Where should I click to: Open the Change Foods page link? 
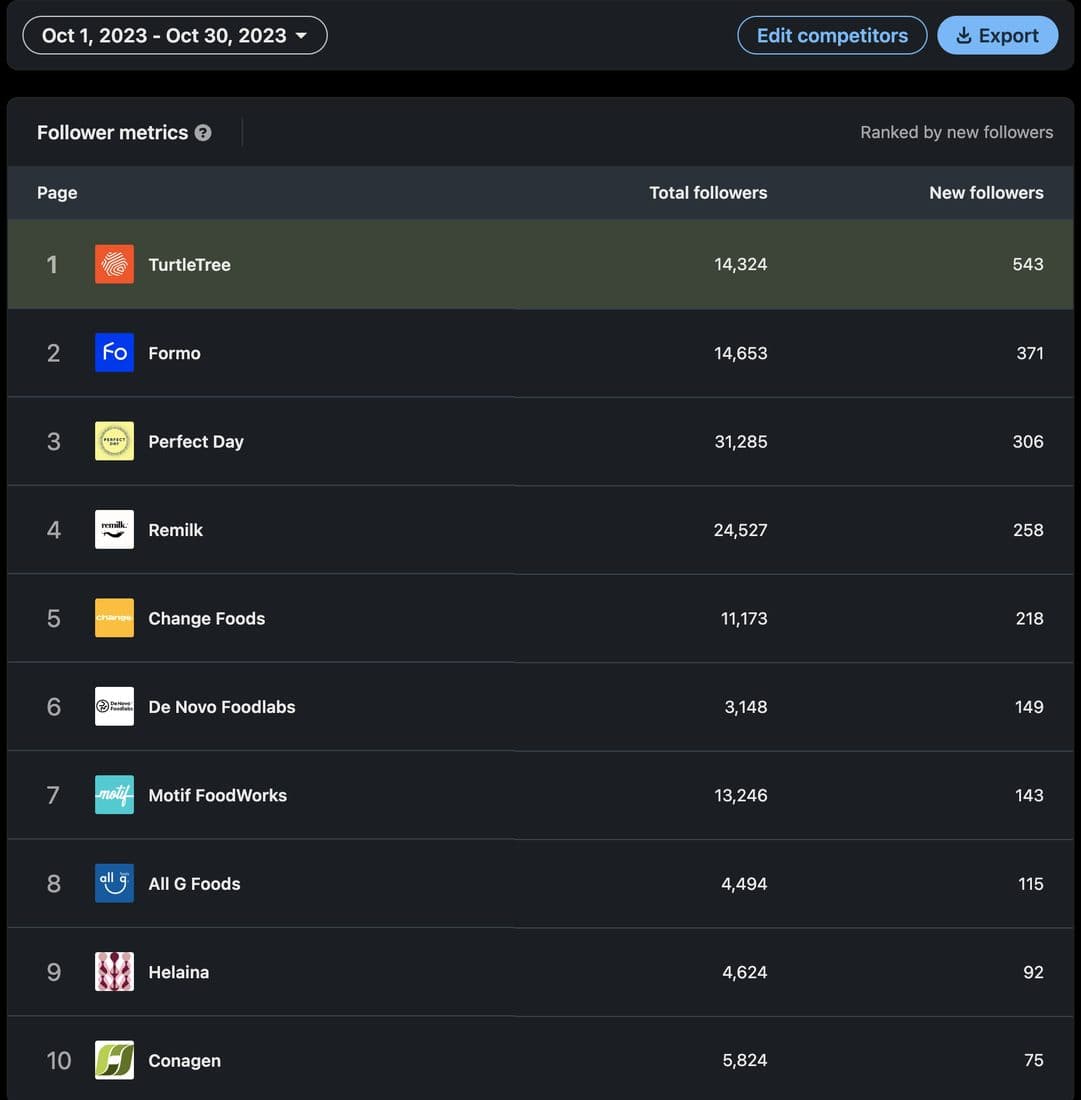[207, 619]
